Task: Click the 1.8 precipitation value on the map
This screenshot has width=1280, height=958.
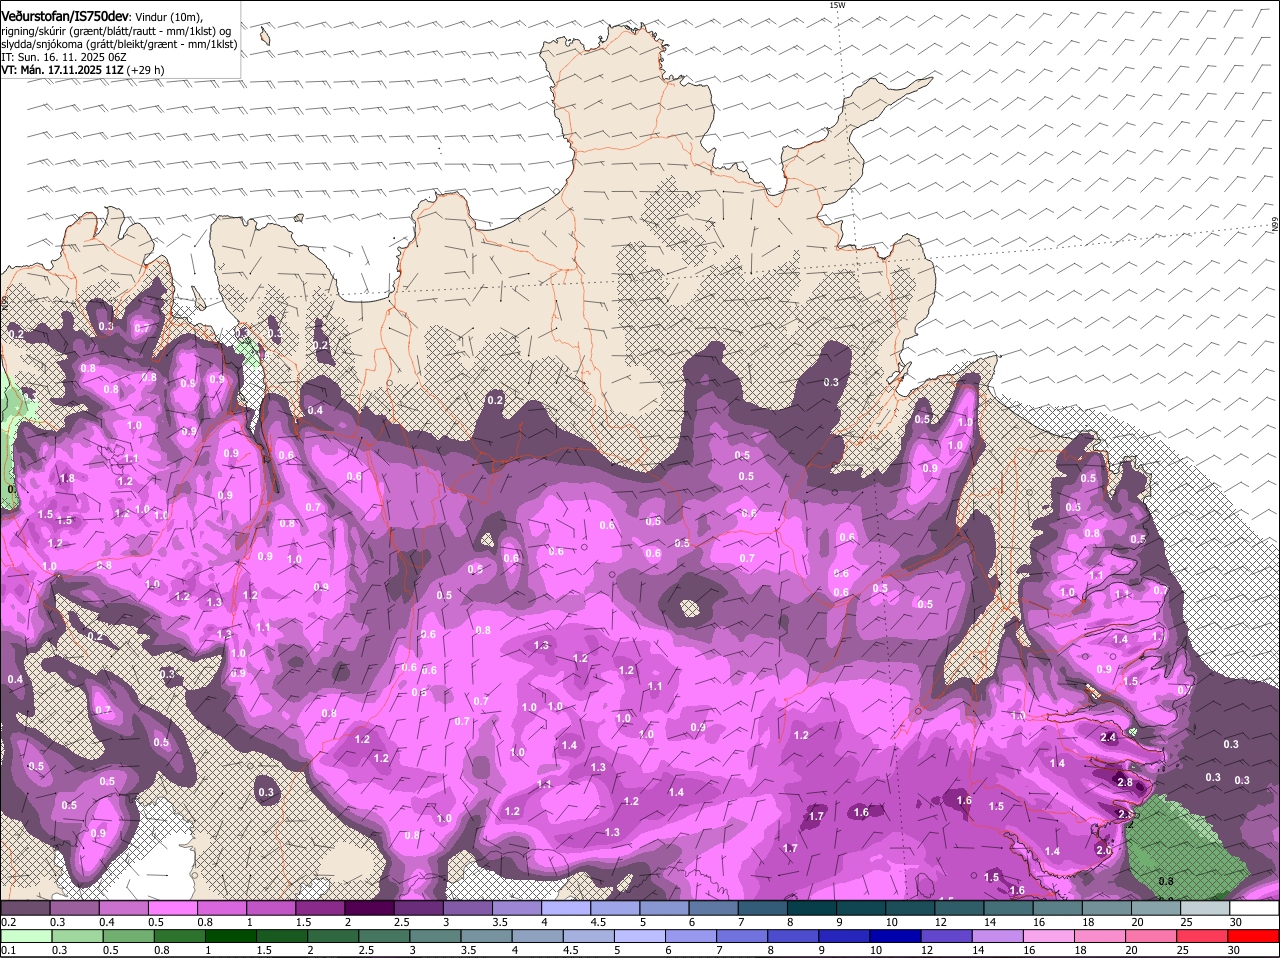Action: click(x=68, y=479)
